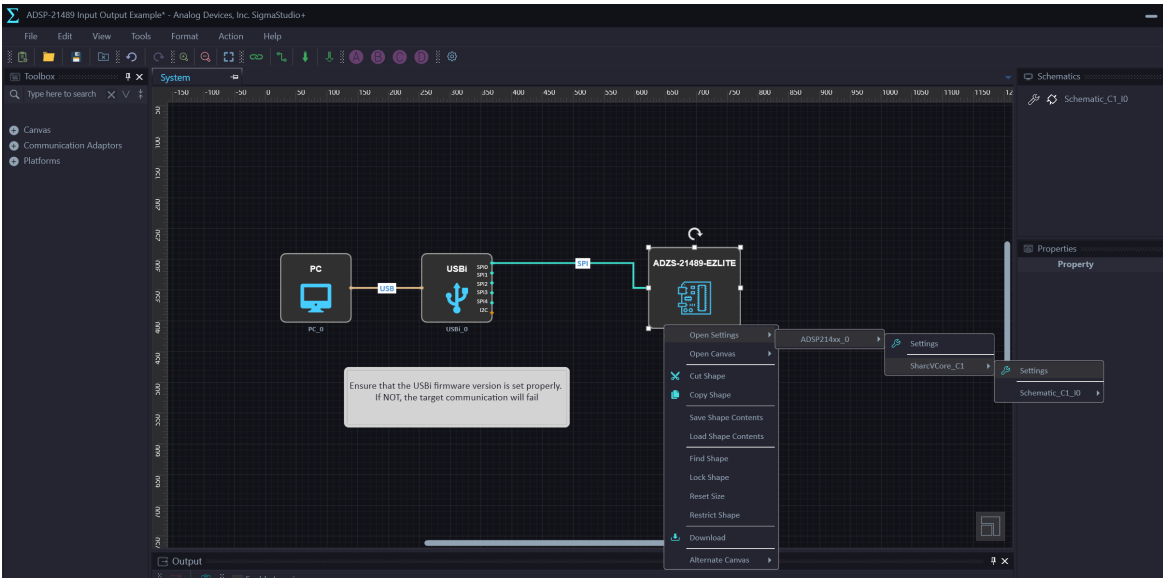Expand Open Canvas submenu

[722, 354]
